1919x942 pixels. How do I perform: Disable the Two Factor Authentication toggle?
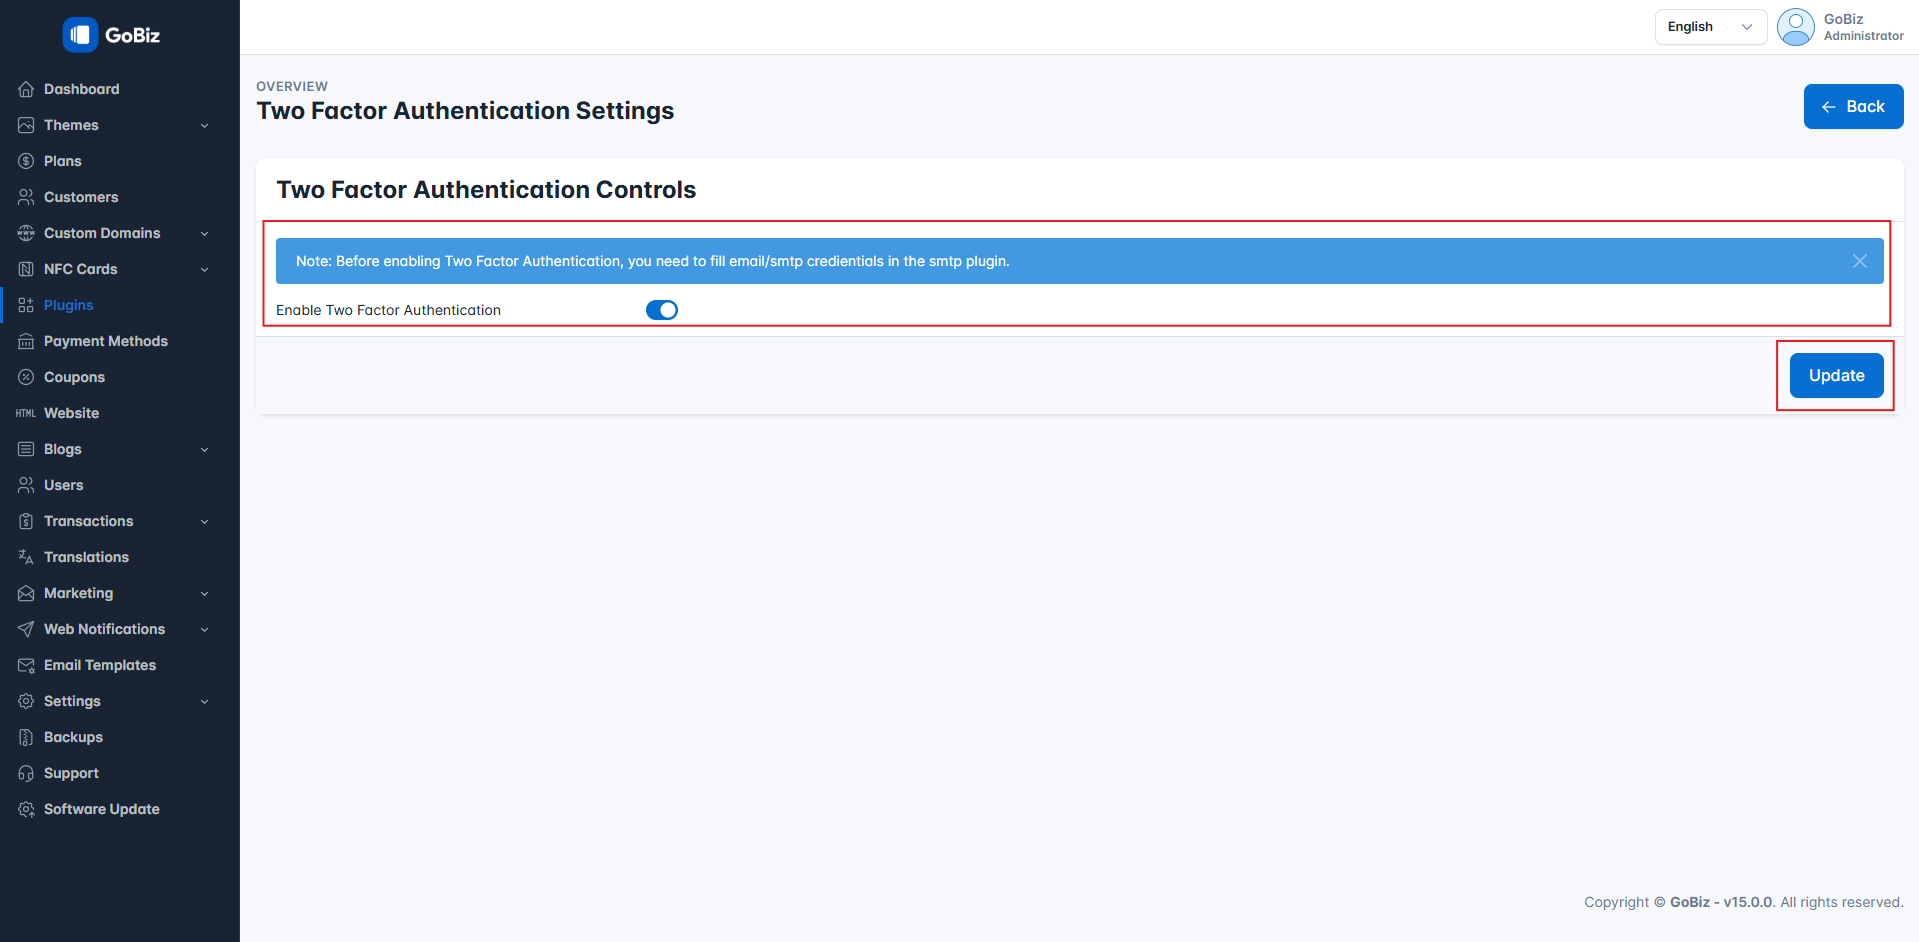point(661,310)
